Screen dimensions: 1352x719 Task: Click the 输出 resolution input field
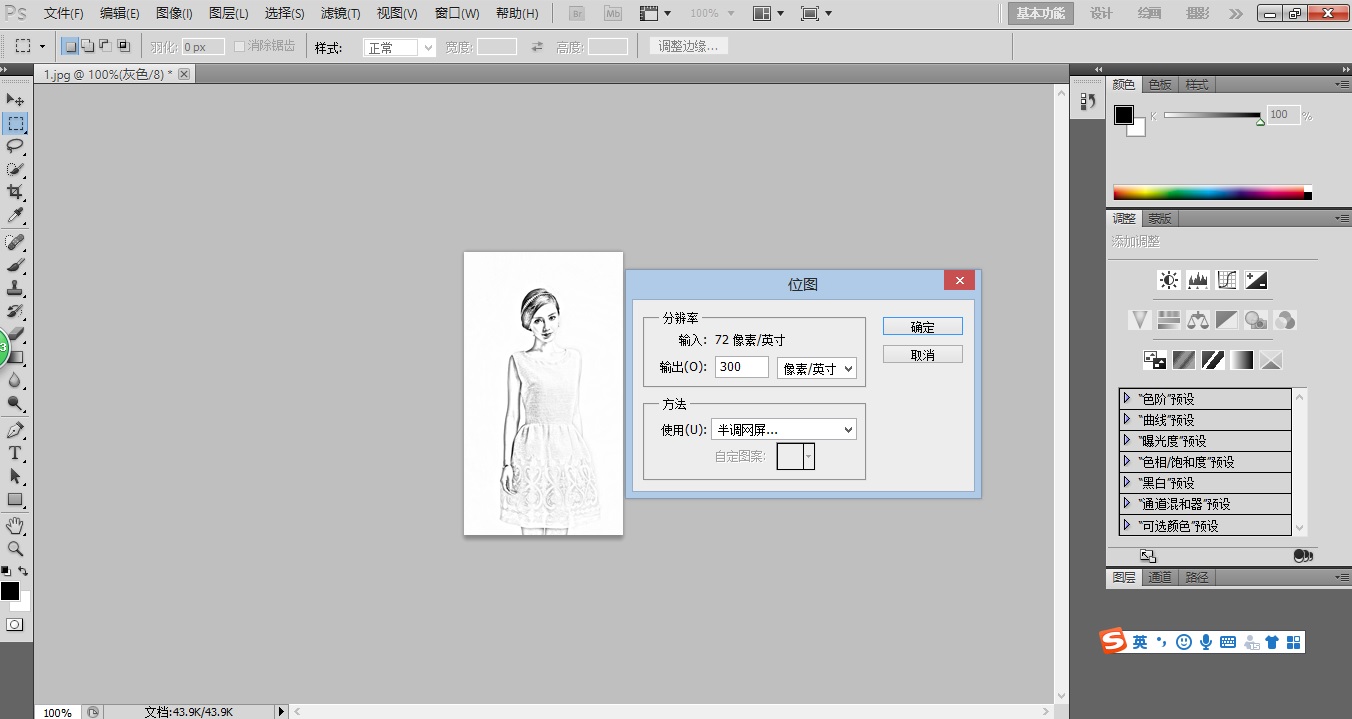coord(740,367)
